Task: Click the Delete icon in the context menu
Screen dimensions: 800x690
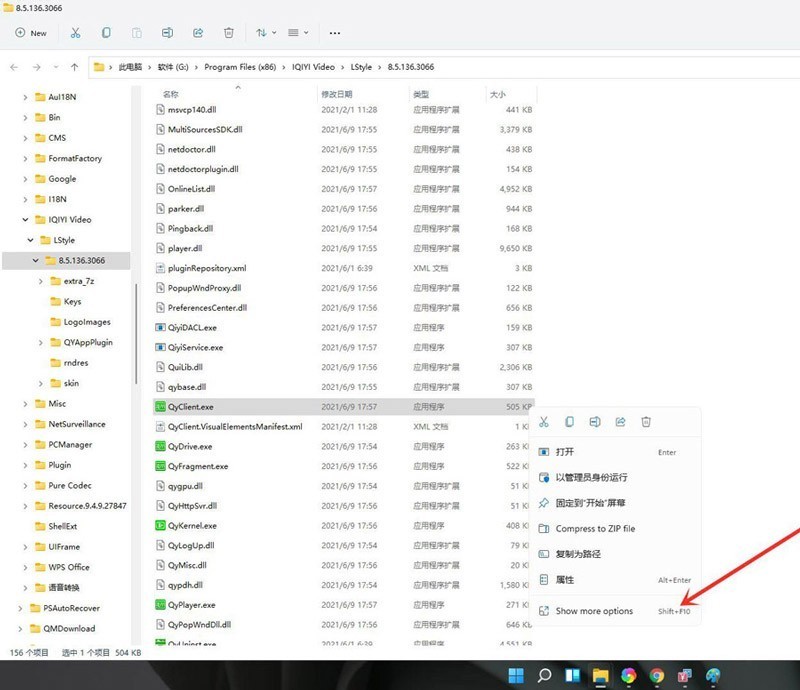Action: coord(646,422)
